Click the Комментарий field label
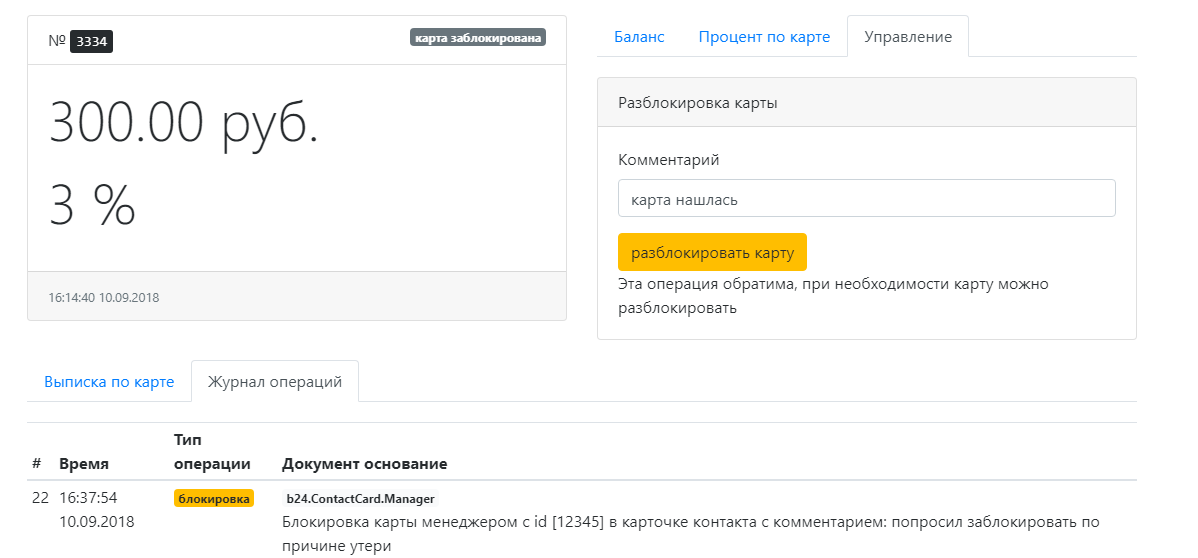The image size is (1198, 558). tap(668, 160)
